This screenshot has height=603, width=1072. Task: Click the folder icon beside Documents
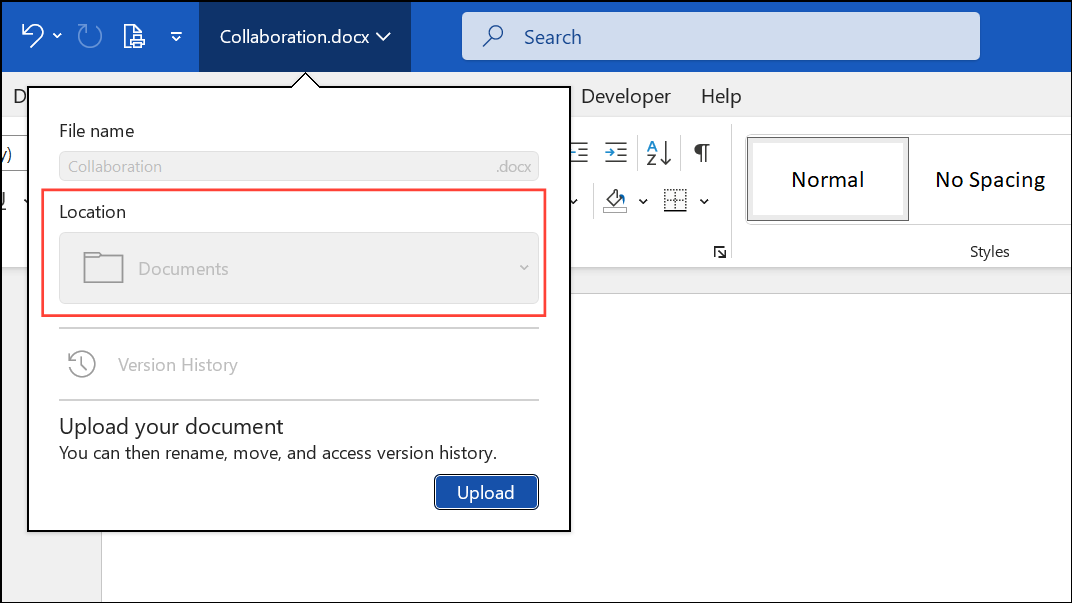pyautogui.click(x=103, y=267)
